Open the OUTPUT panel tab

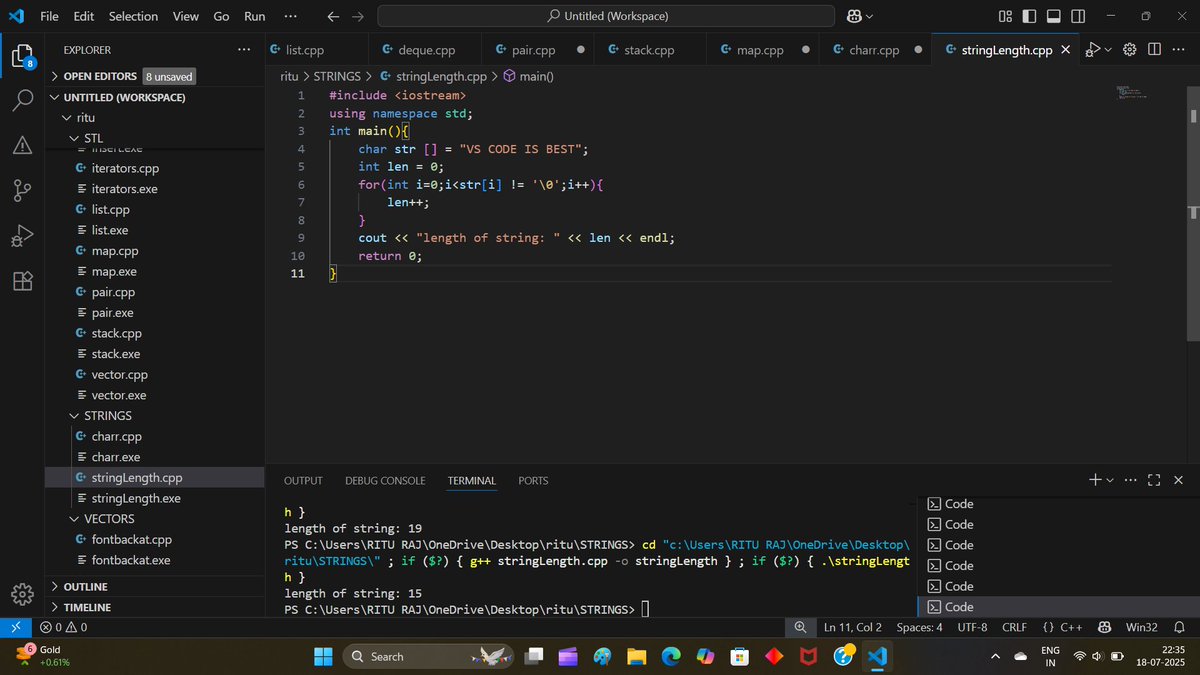click(303, 480)
